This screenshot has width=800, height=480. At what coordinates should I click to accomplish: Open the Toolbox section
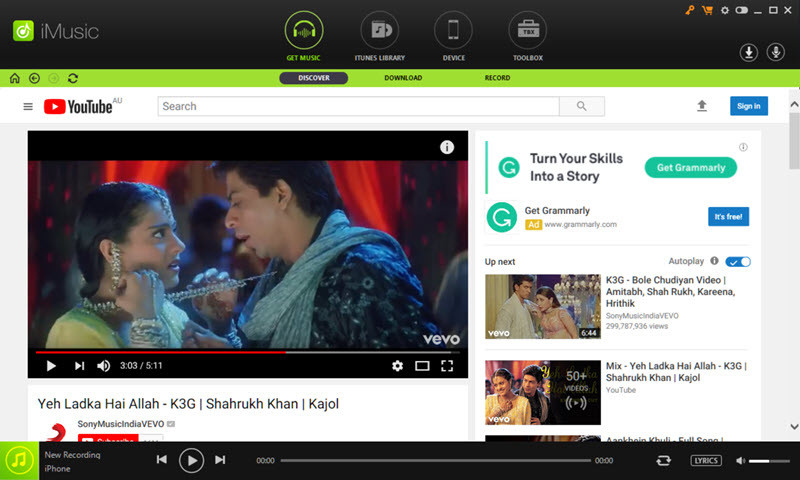528,36
